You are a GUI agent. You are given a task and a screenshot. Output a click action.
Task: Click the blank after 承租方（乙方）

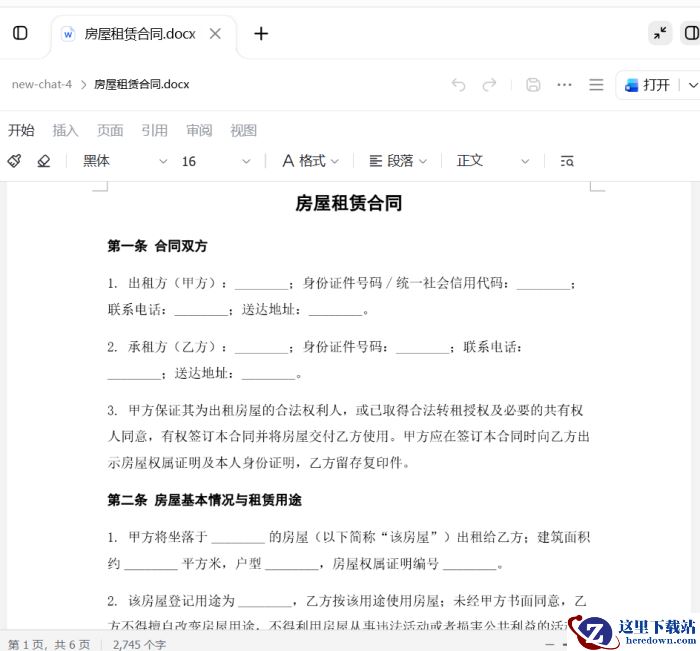point(262,348)
